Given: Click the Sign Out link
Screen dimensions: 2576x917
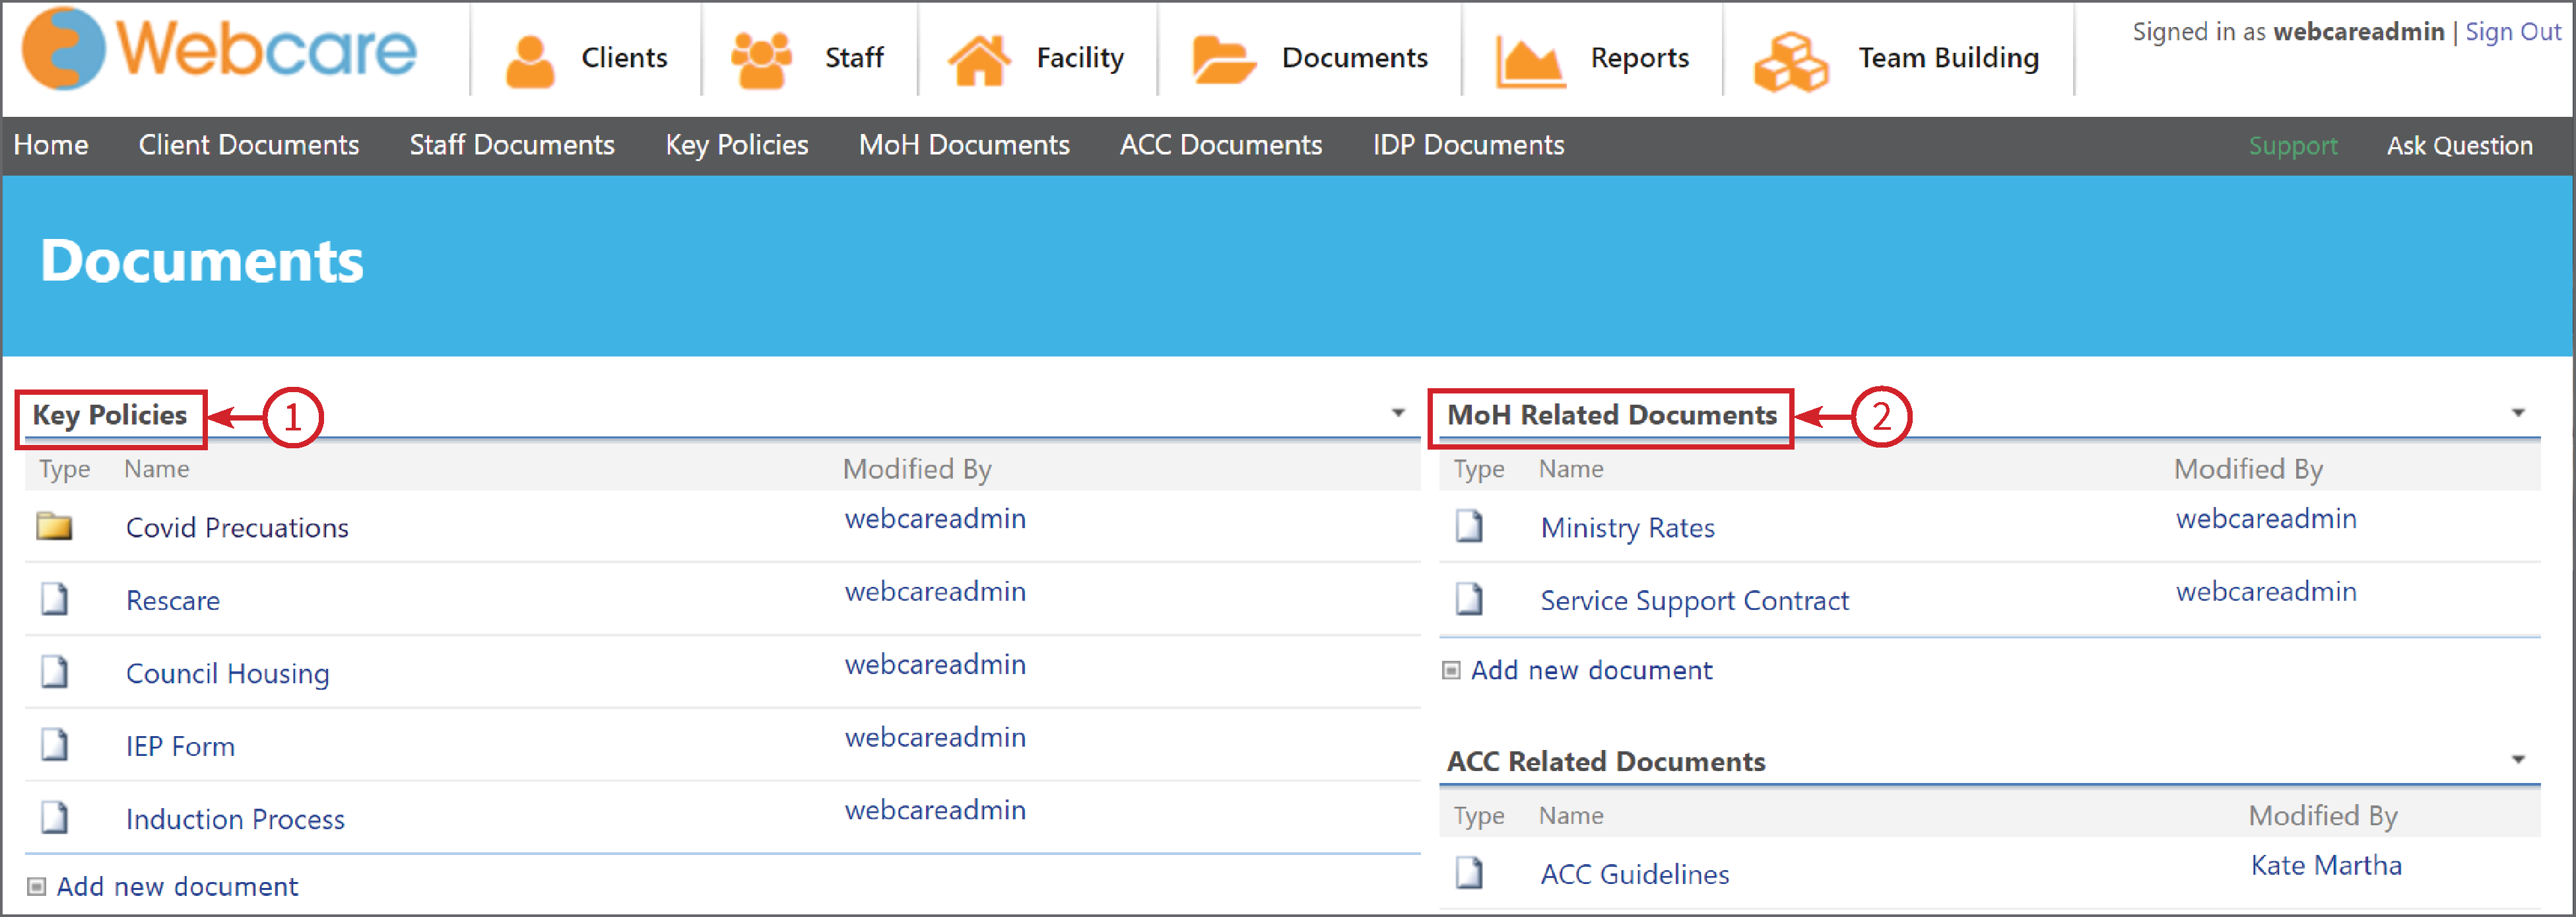Looking at the screenshot, I should (2513, 31).
